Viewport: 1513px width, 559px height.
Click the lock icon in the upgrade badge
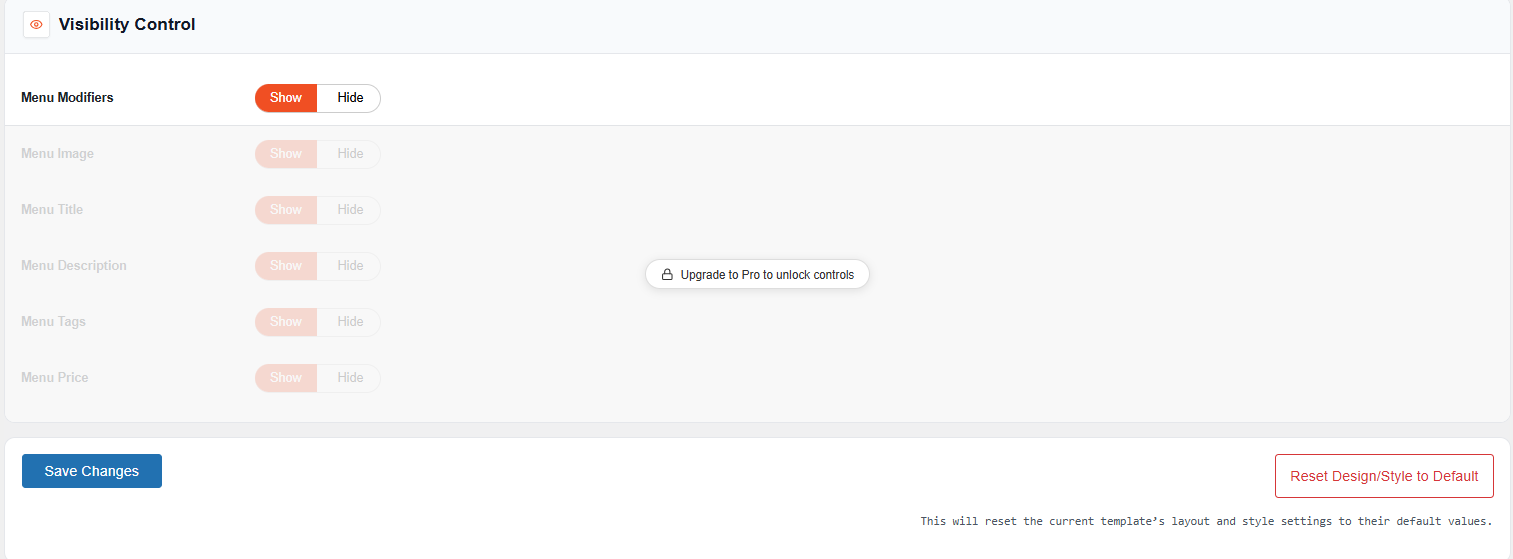click(x=667, y=274)
